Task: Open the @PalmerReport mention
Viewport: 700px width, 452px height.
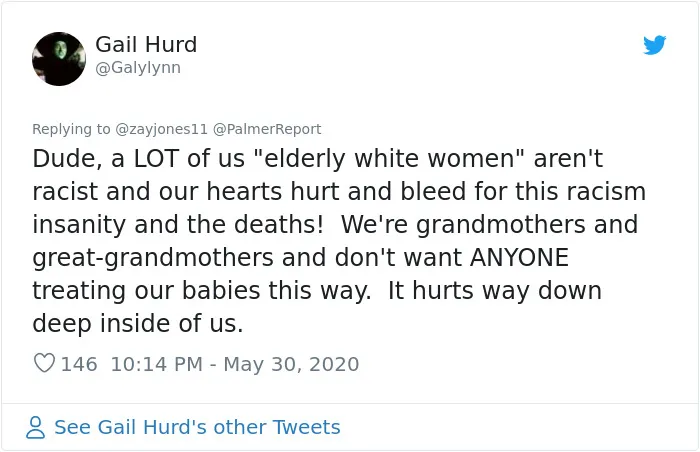Action: click(267, 129)
